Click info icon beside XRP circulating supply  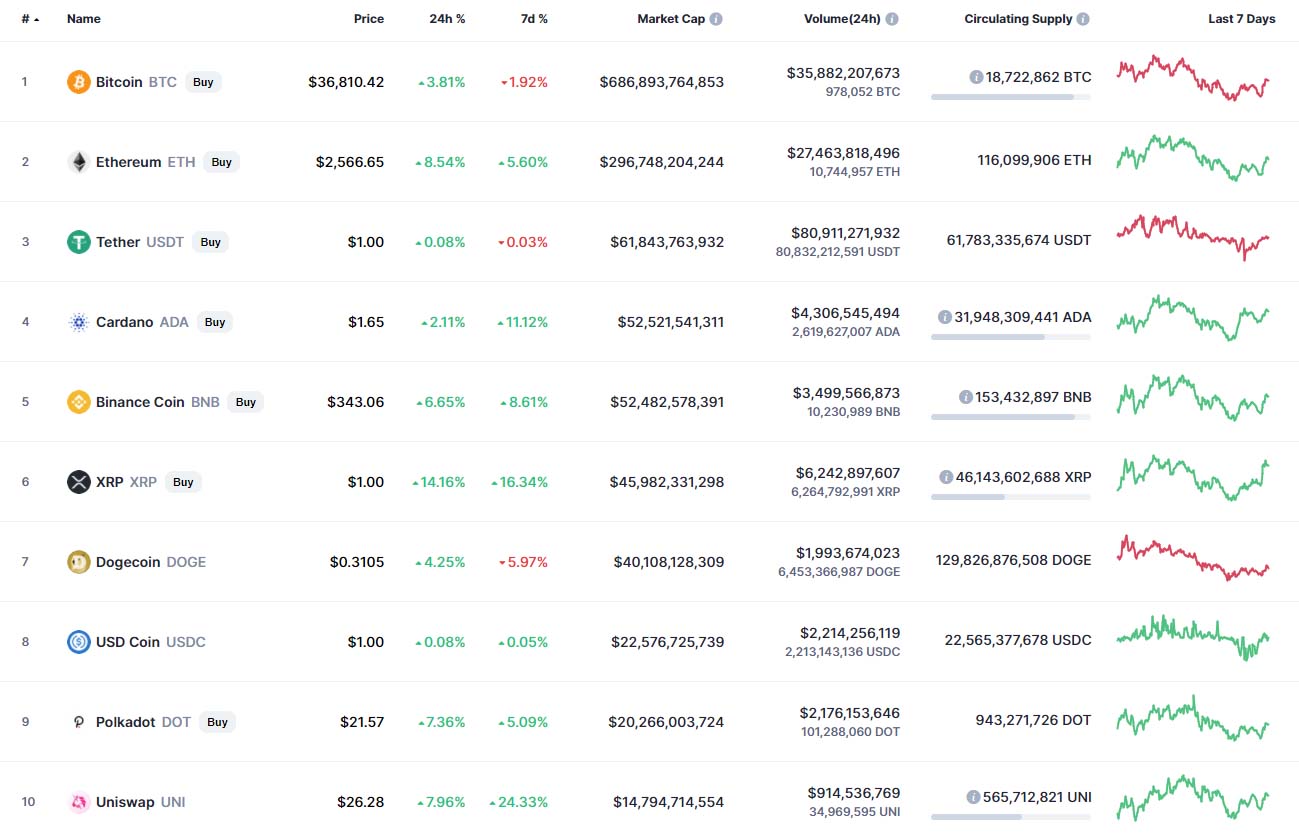point(946,477)
